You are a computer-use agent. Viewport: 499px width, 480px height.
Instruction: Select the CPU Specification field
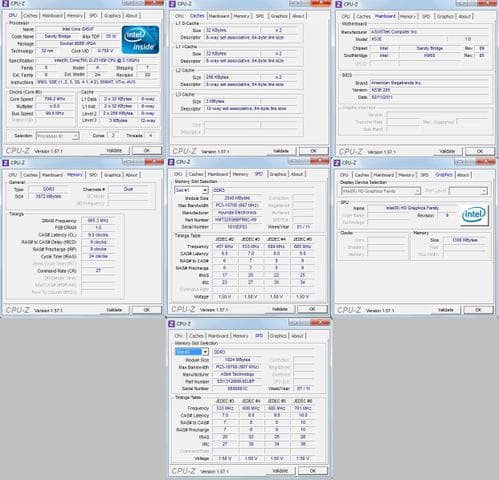click(x=97, y=60)
